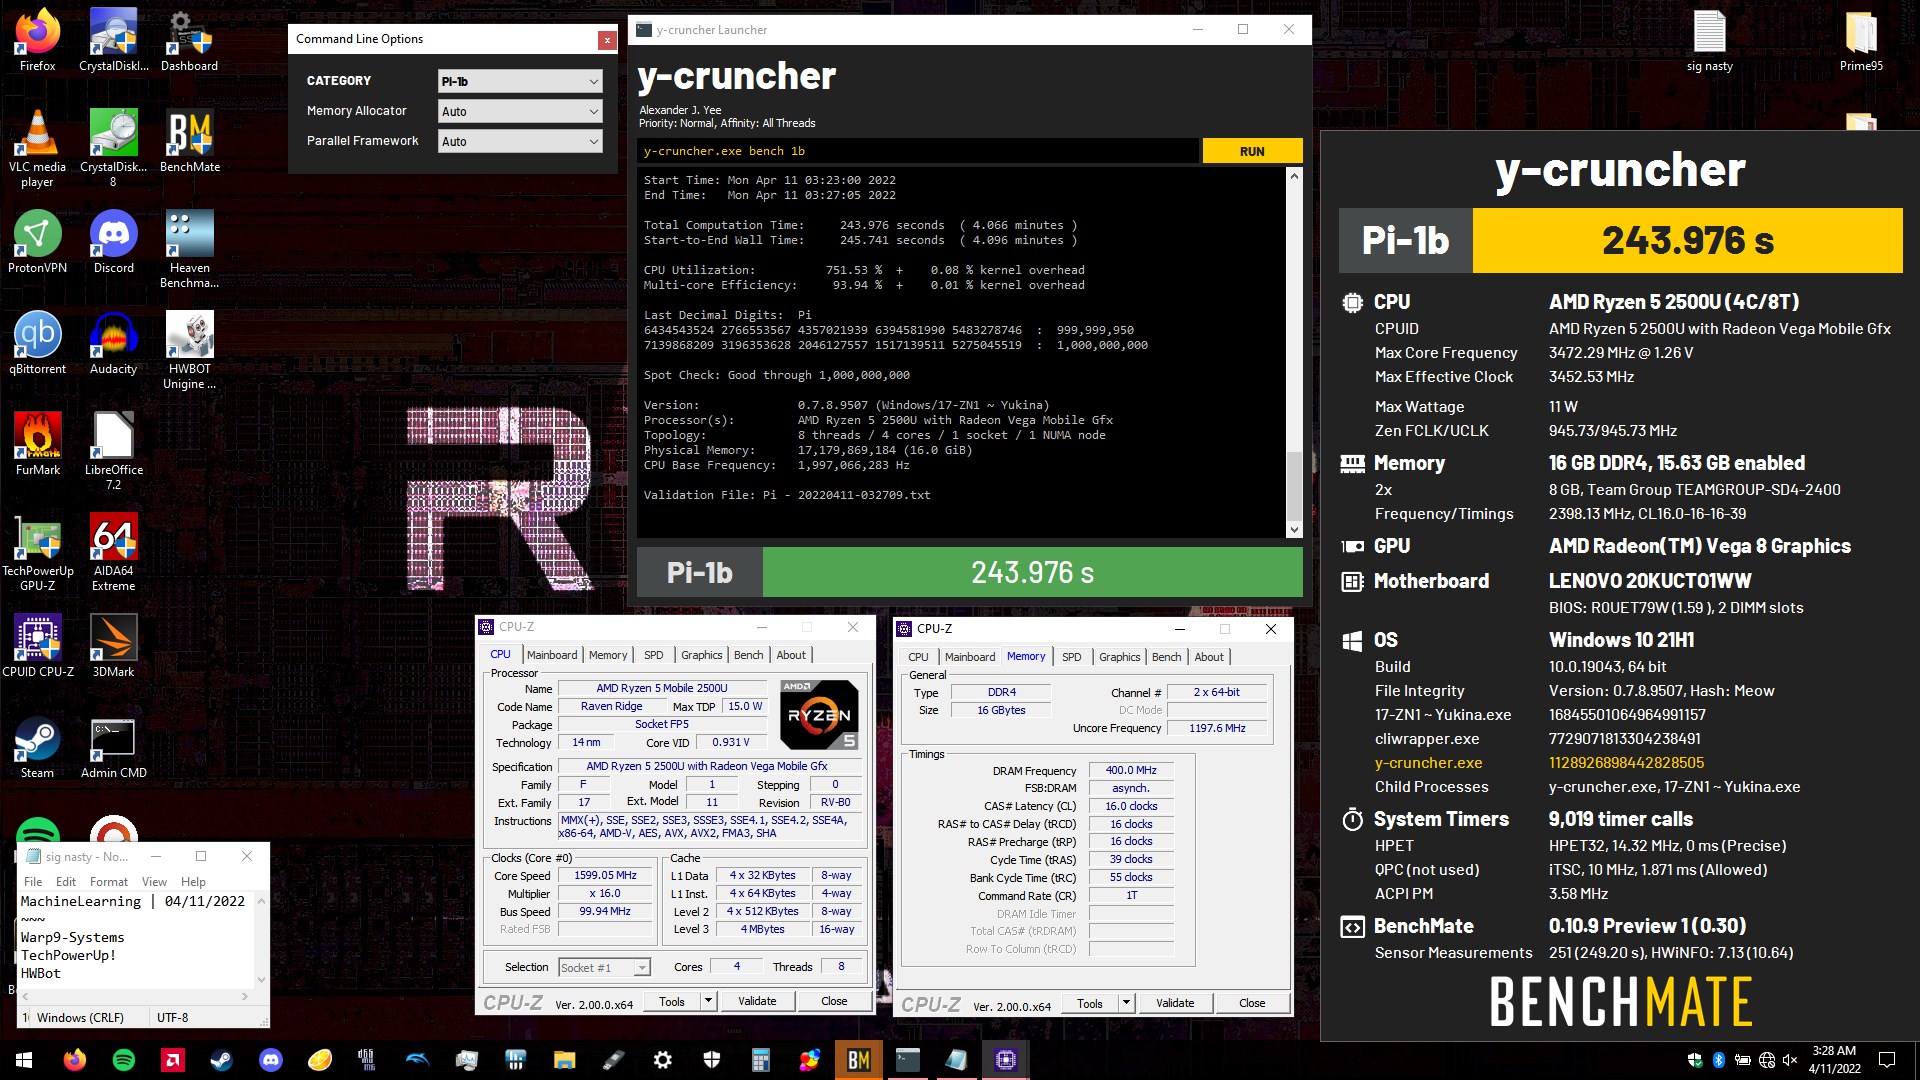Expand Tools dropdown arrow in left CPU-Z
This screenshot has width=1920, height=1080.
708,1001
